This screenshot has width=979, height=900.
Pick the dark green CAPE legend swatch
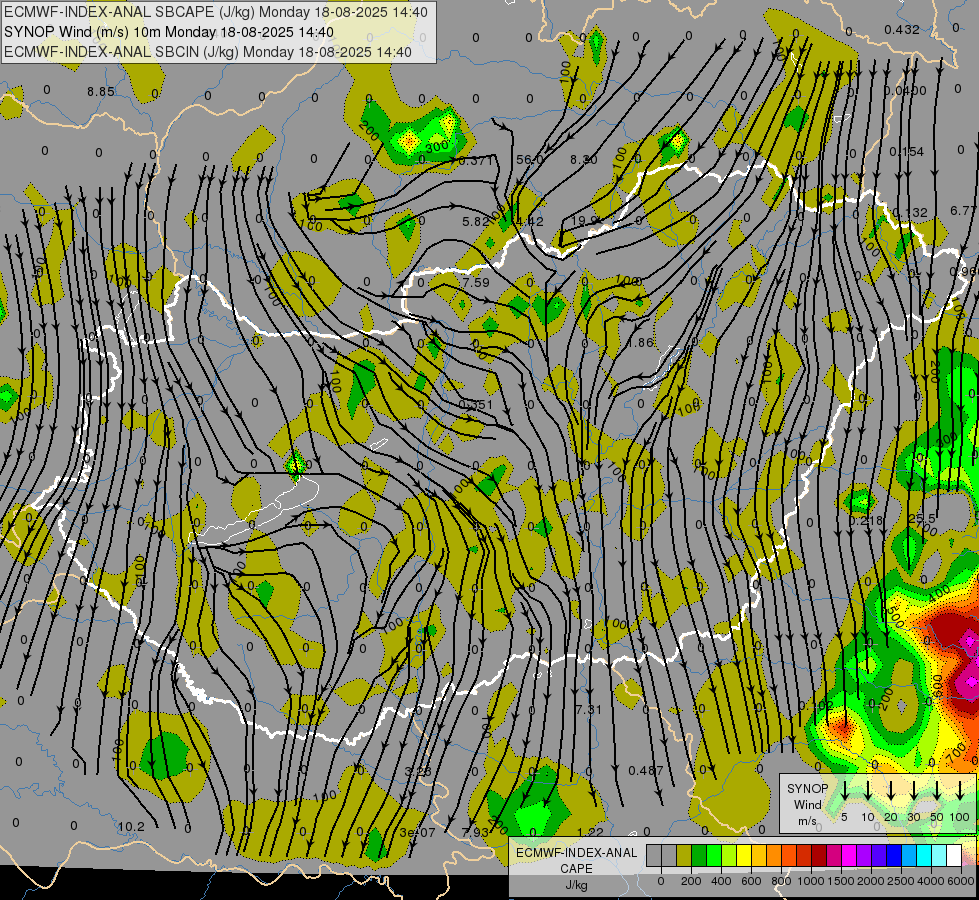pos(699,856)
